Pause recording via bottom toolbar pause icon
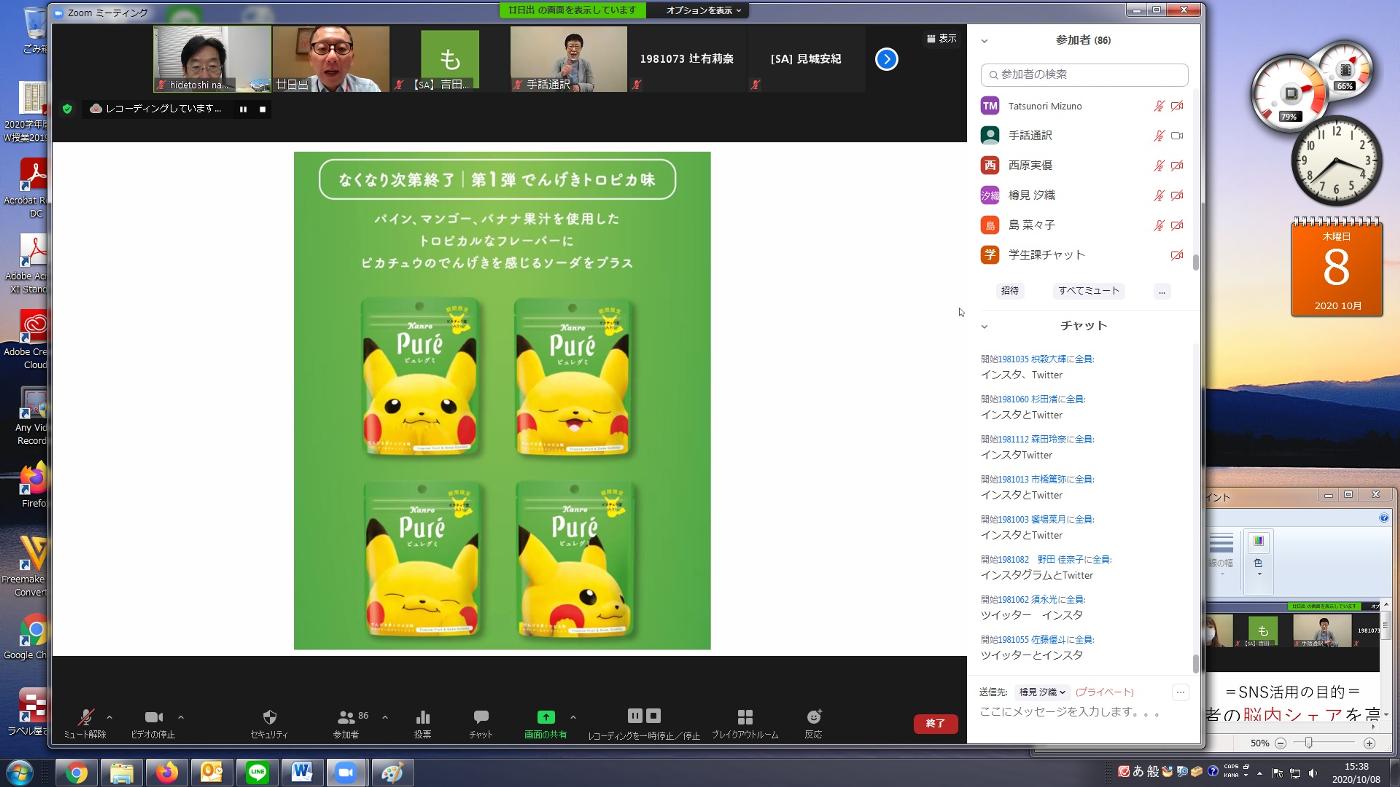 click(x=634, y=716)
